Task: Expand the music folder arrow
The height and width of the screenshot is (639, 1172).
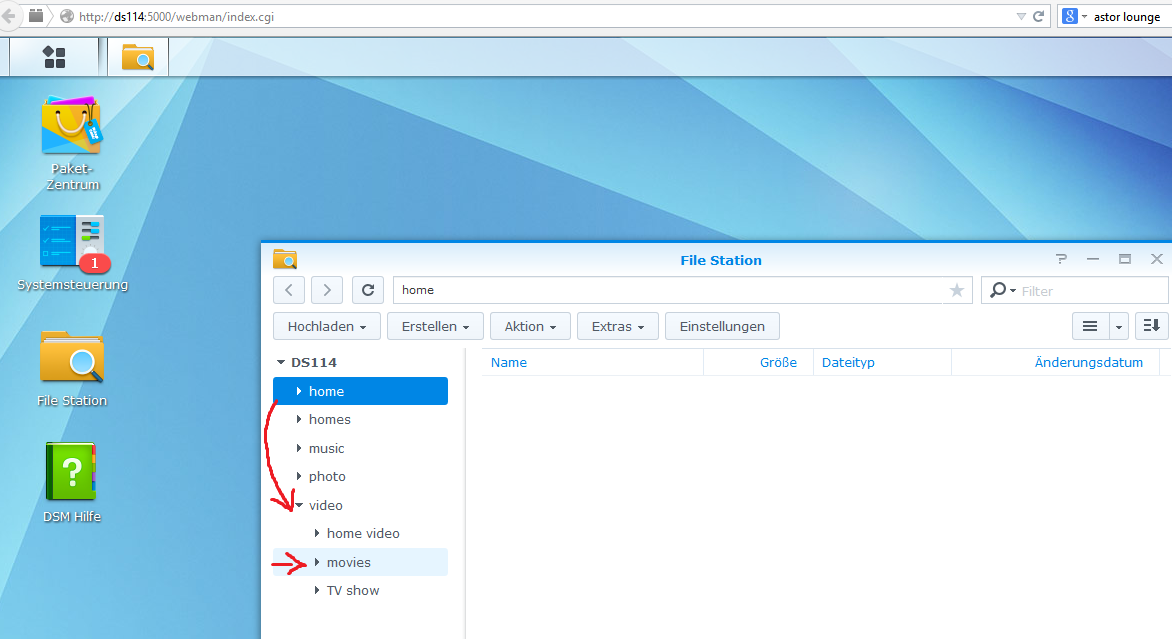Action: [299, 448]
